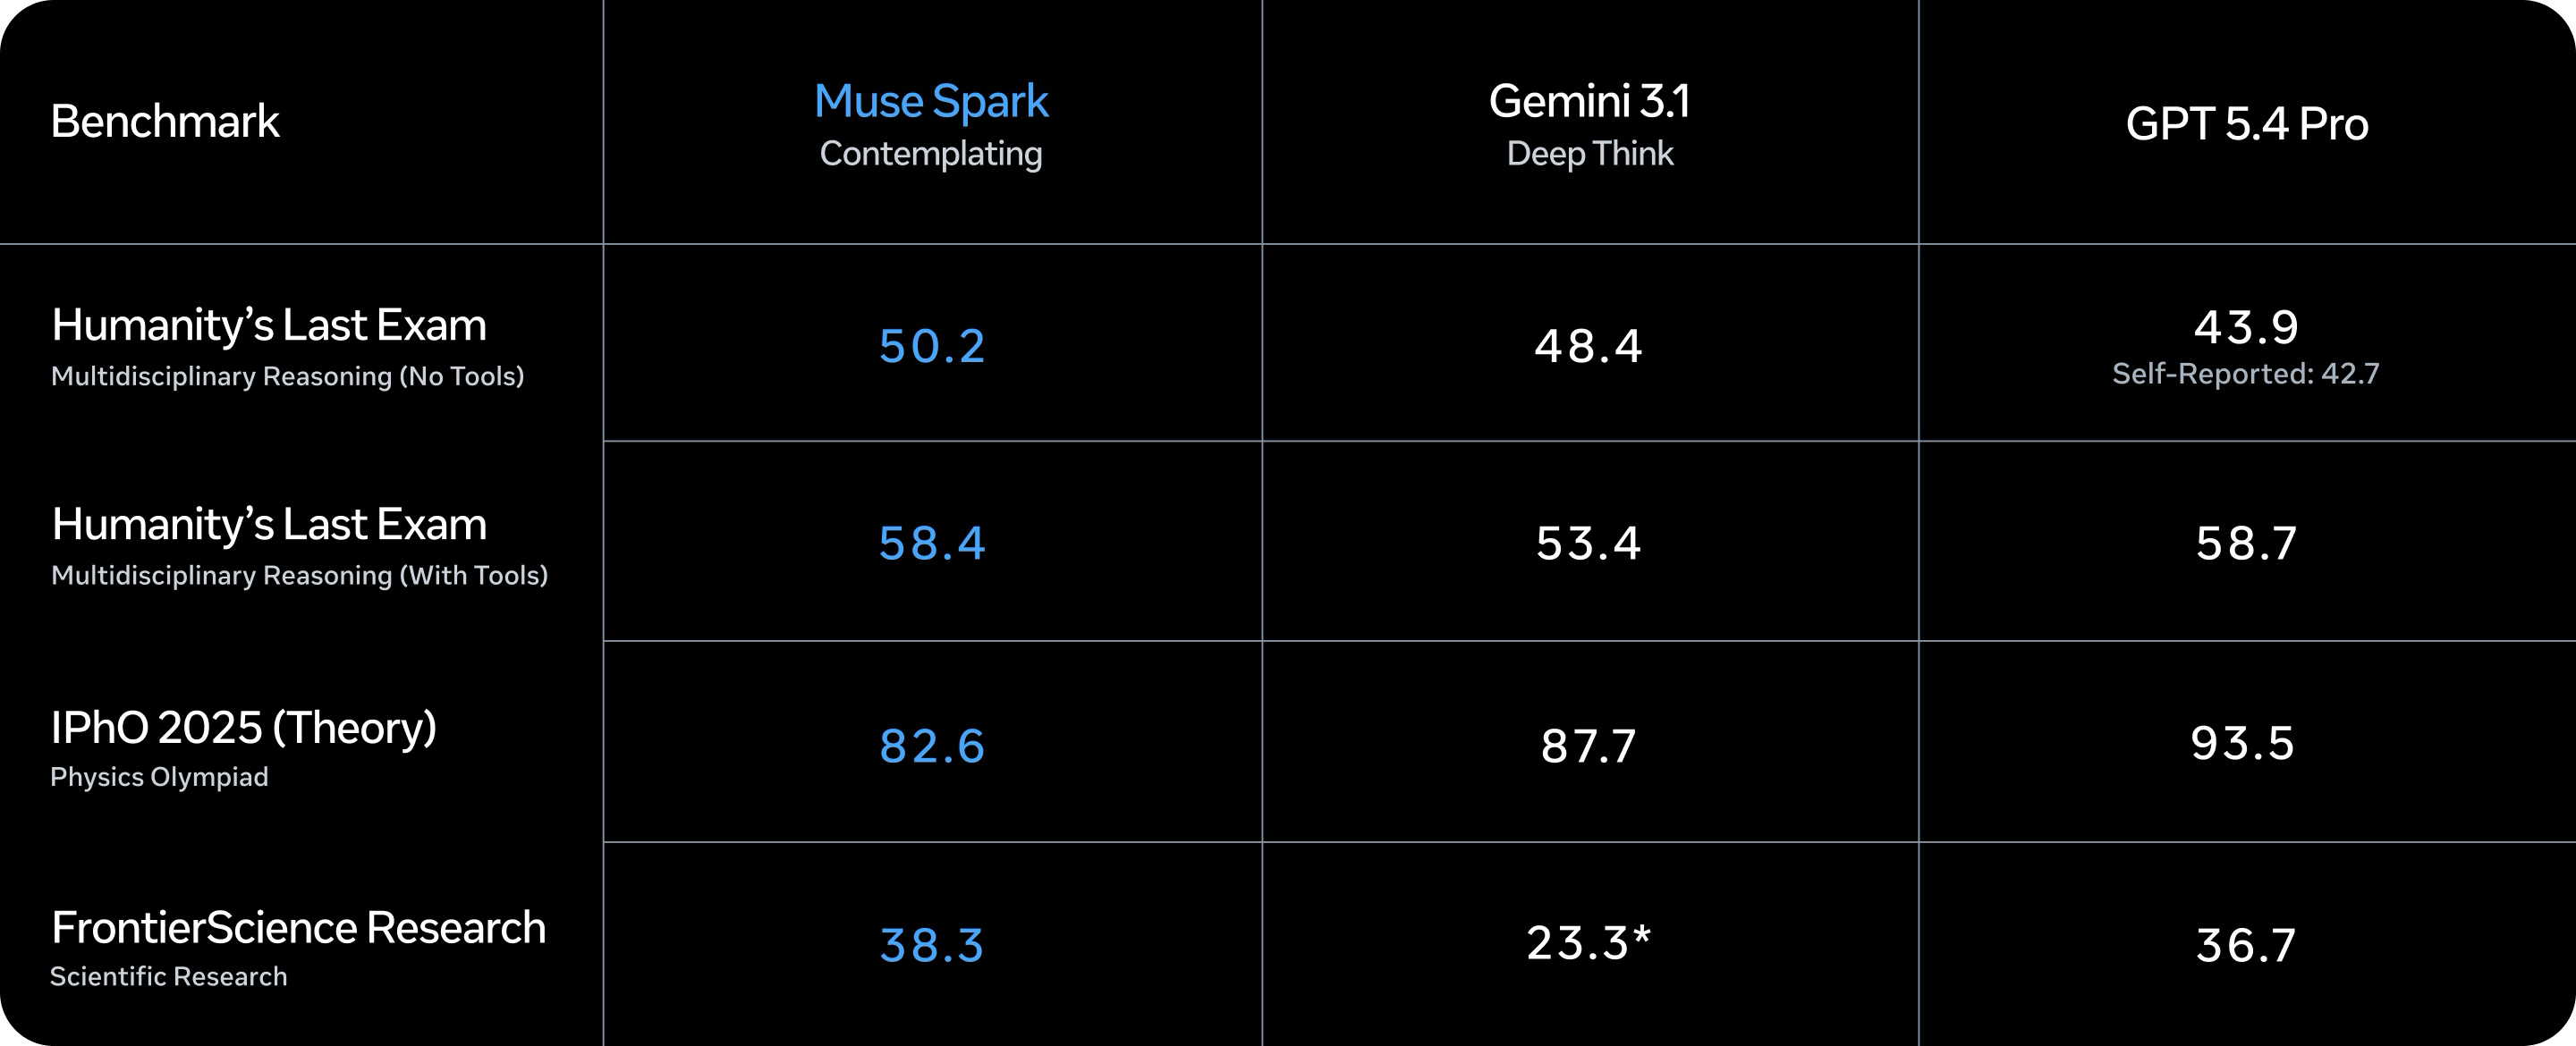Click the 93.5 IPhO score
This screenshot has height=1046, width=2576.
point(2242,743)
